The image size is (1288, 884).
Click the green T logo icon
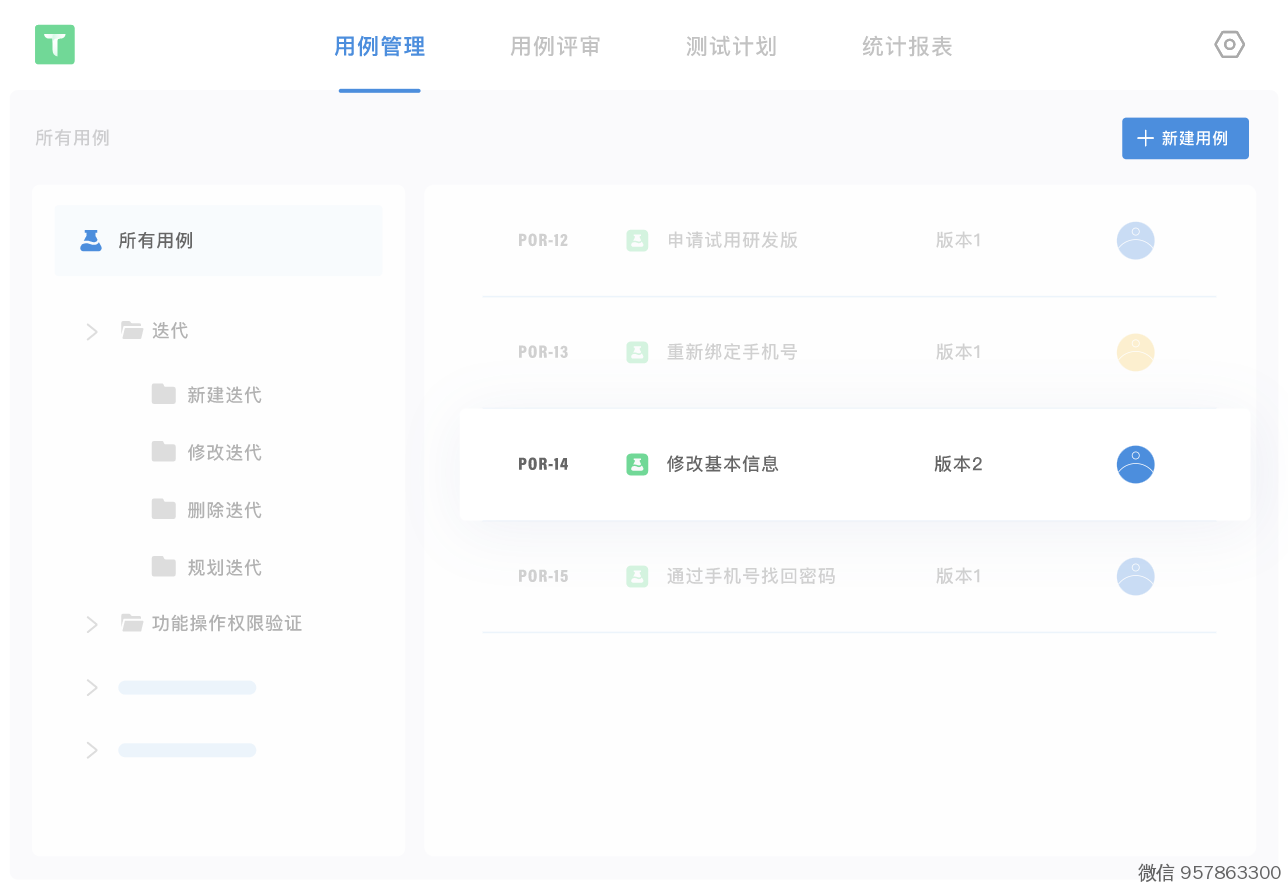[55, 45]
